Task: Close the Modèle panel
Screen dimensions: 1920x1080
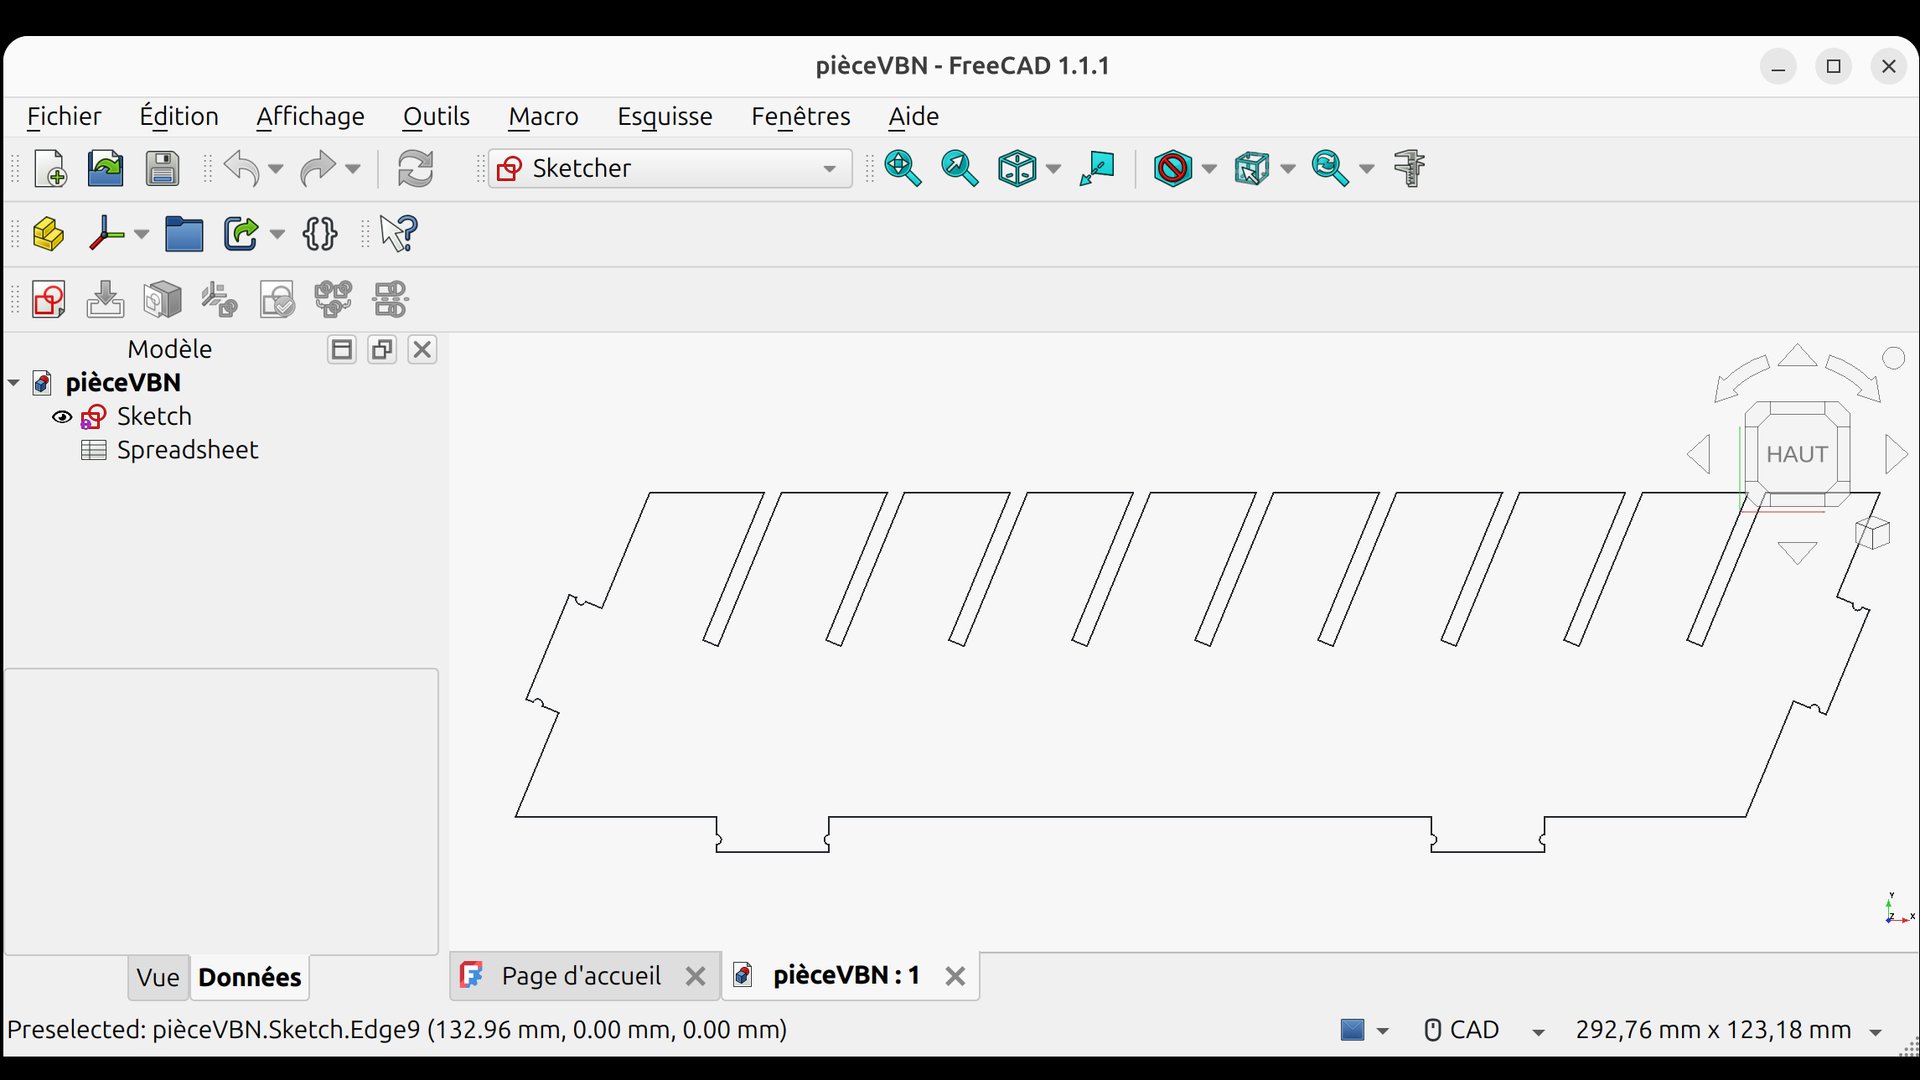Action: [x=423, y=350]
